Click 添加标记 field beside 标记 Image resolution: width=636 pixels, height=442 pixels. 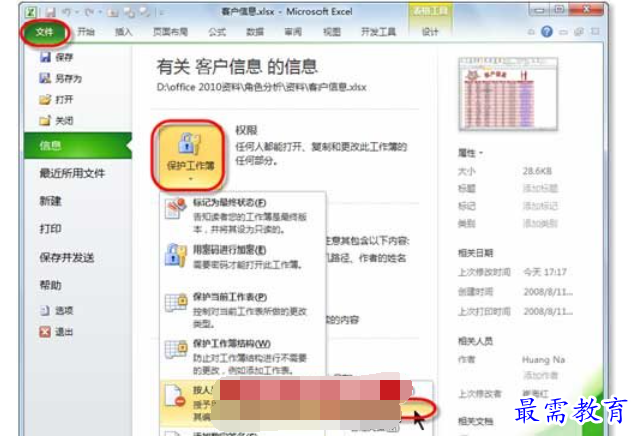tap(540, 206)
